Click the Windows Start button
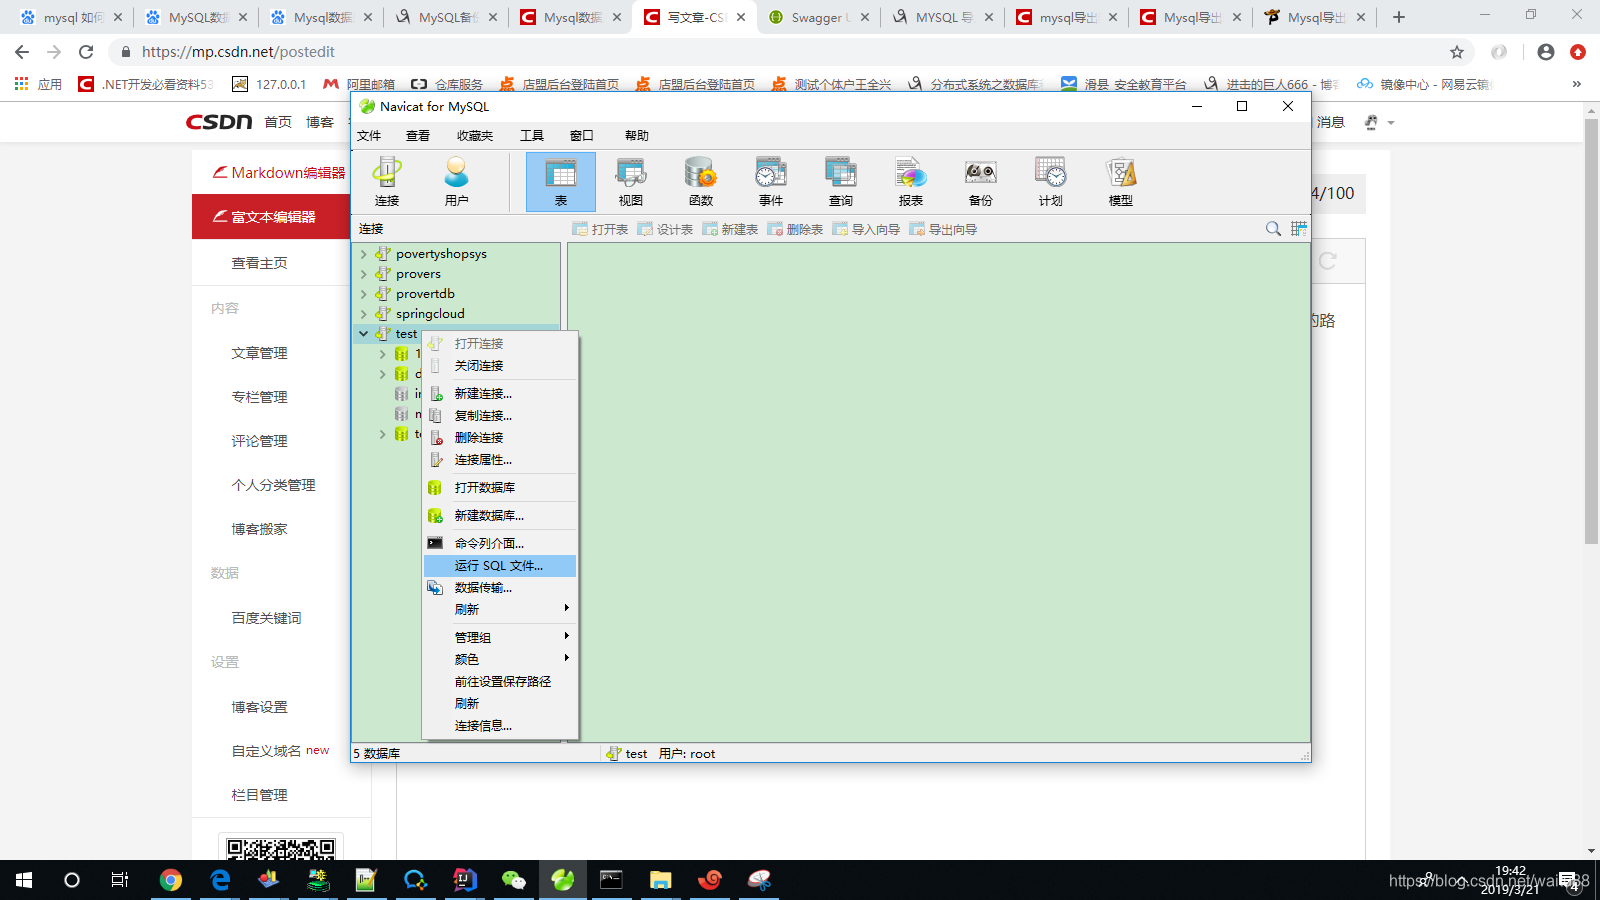 click(24, 880)
